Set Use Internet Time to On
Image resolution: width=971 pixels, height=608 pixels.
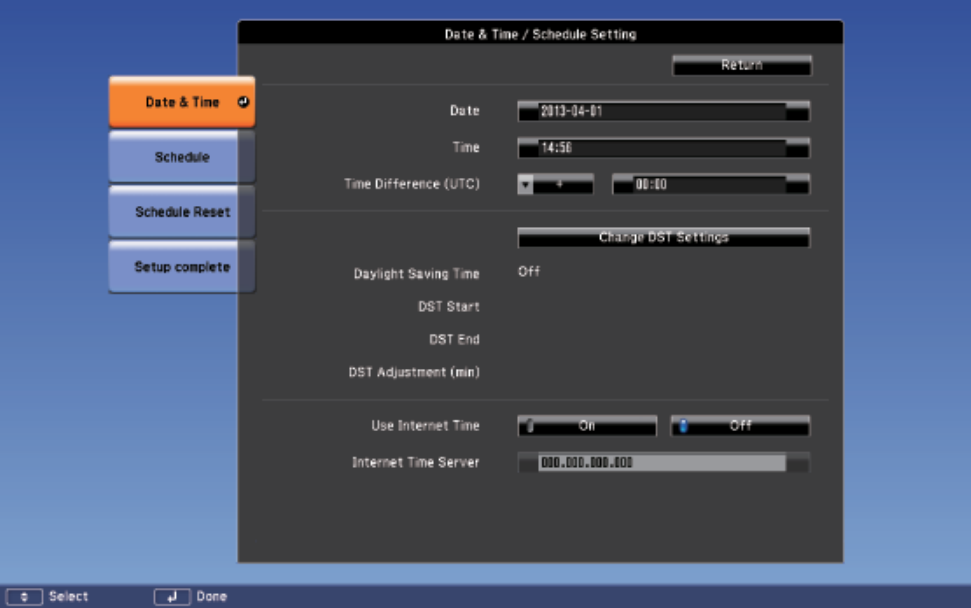click(x=587, y=426)
